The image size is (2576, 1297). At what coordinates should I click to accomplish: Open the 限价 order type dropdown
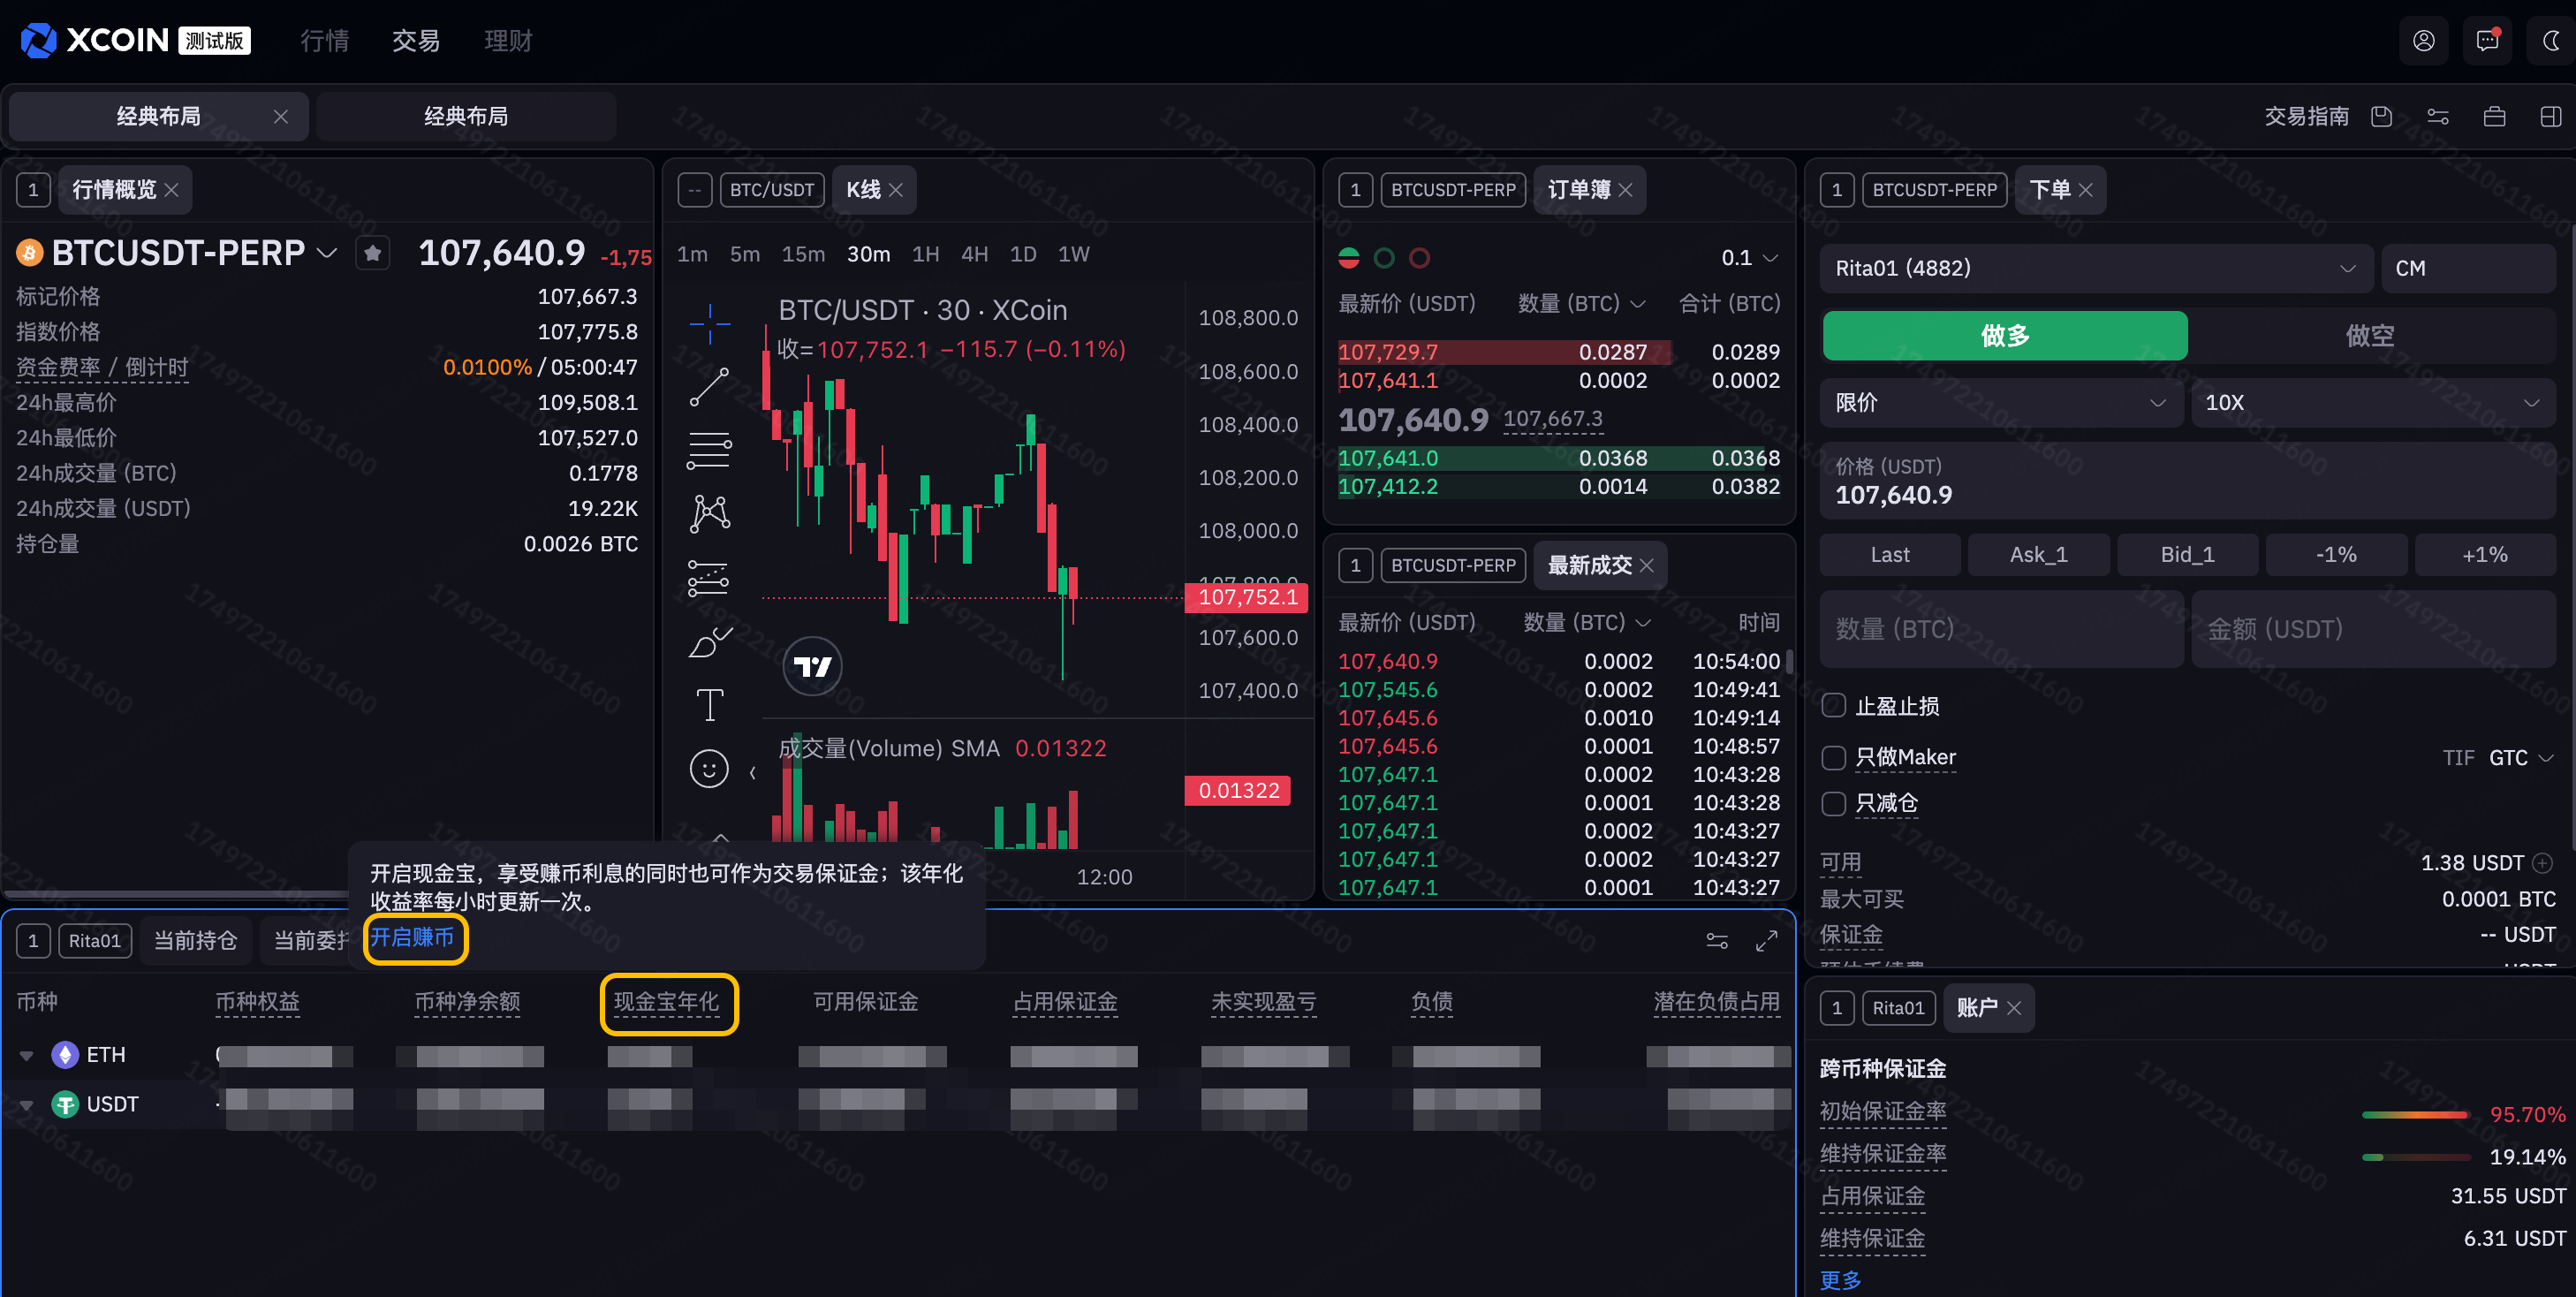point(2000,403)
